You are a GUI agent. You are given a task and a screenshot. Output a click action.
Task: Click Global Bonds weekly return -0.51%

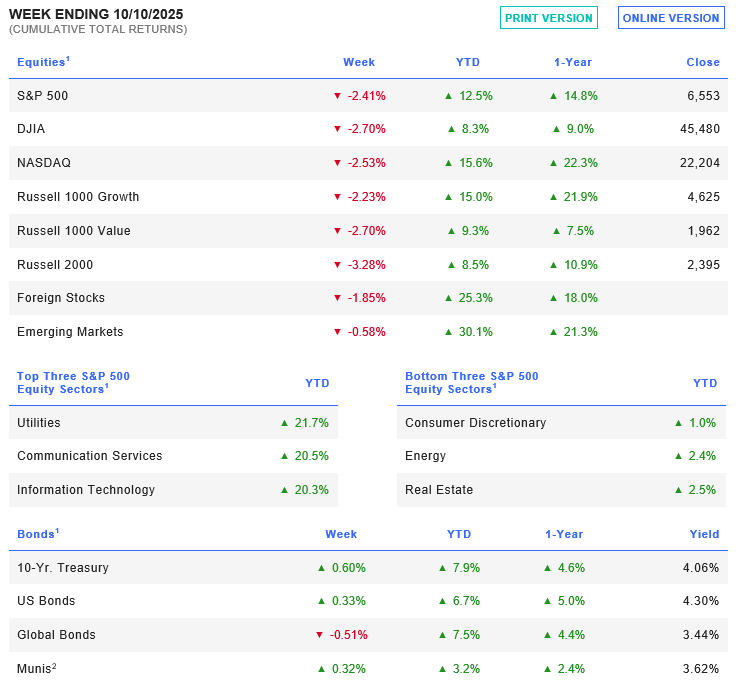point(348,634)
